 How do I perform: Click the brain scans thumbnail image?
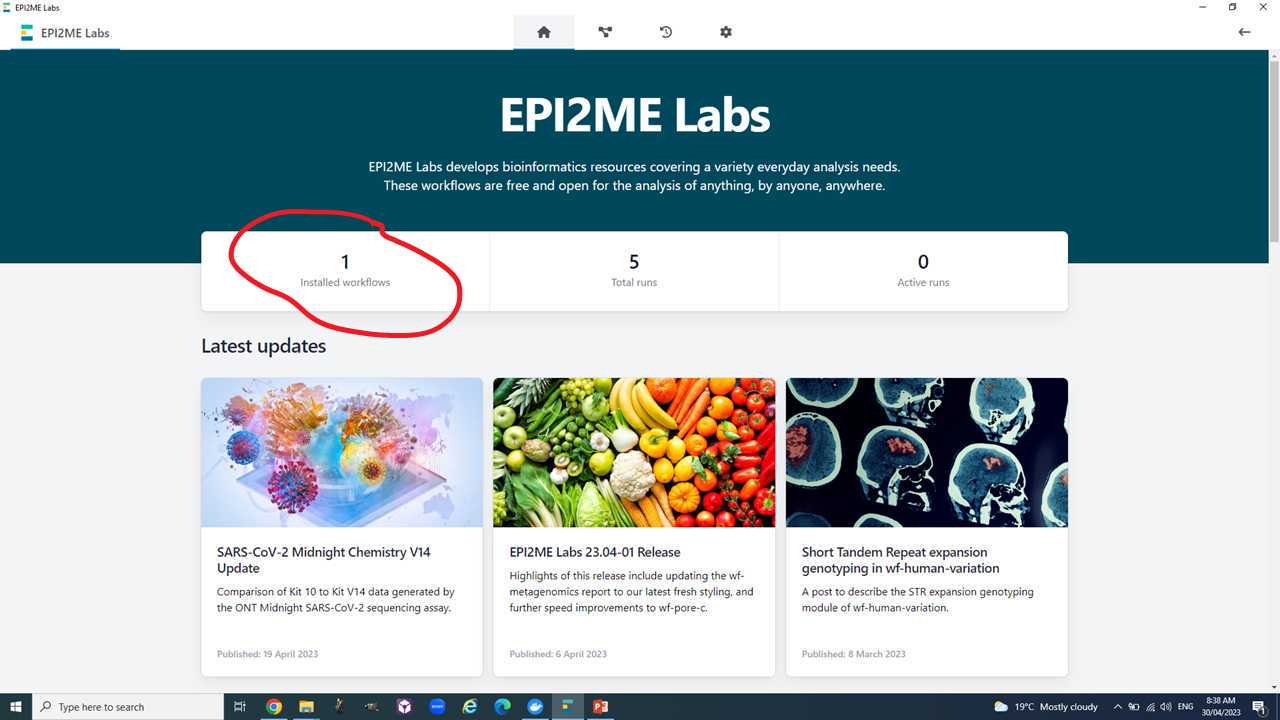coord(927,452)
